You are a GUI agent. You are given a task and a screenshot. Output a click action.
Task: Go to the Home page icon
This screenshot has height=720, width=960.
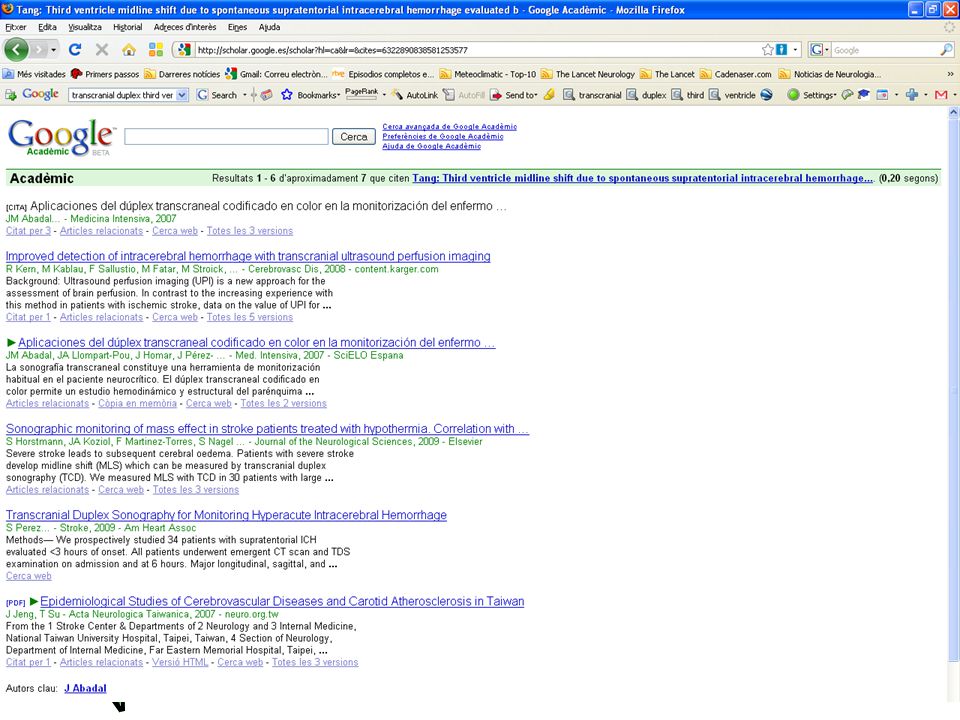(129, 50)
